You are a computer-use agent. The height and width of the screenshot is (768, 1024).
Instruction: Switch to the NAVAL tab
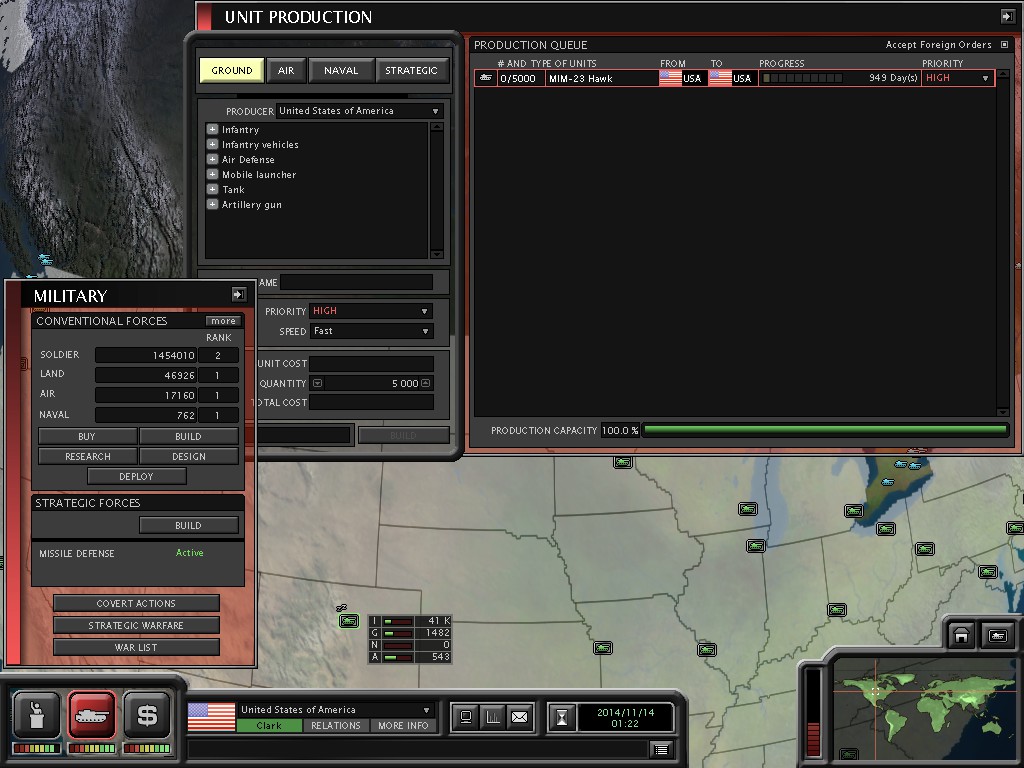[x=341, y=70]
